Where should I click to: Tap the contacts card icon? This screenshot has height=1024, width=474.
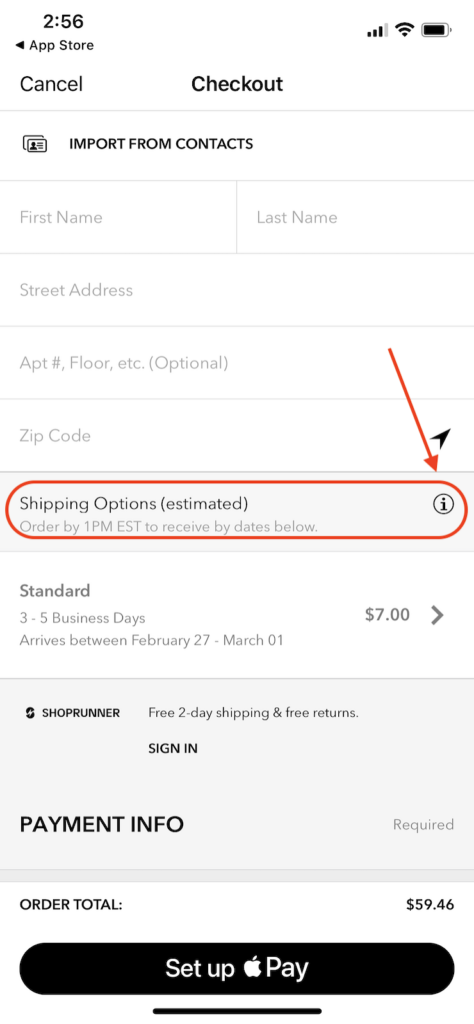point(35,144)
